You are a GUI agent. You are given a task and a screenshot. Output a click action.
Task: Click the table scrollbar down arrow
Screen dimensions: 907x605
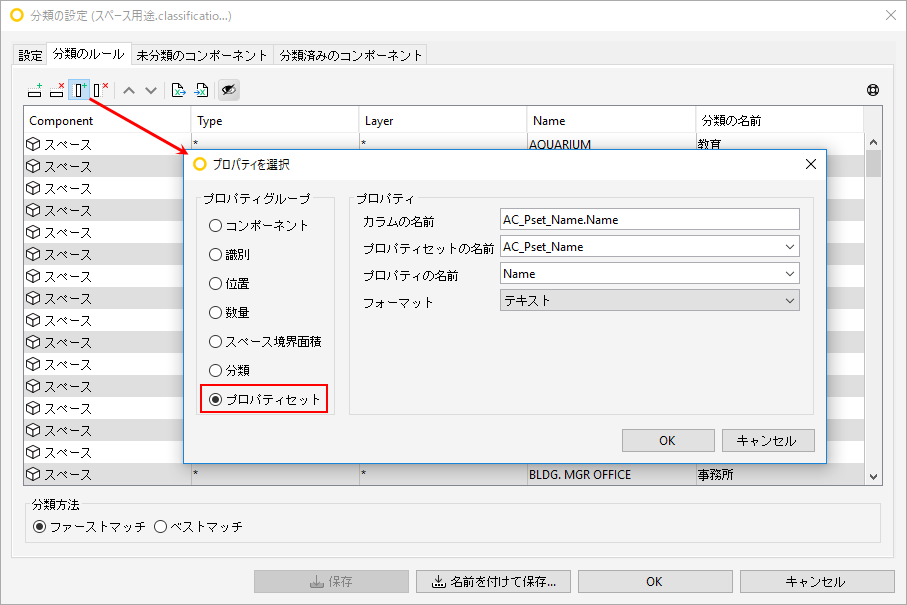[x=873, y=477]
